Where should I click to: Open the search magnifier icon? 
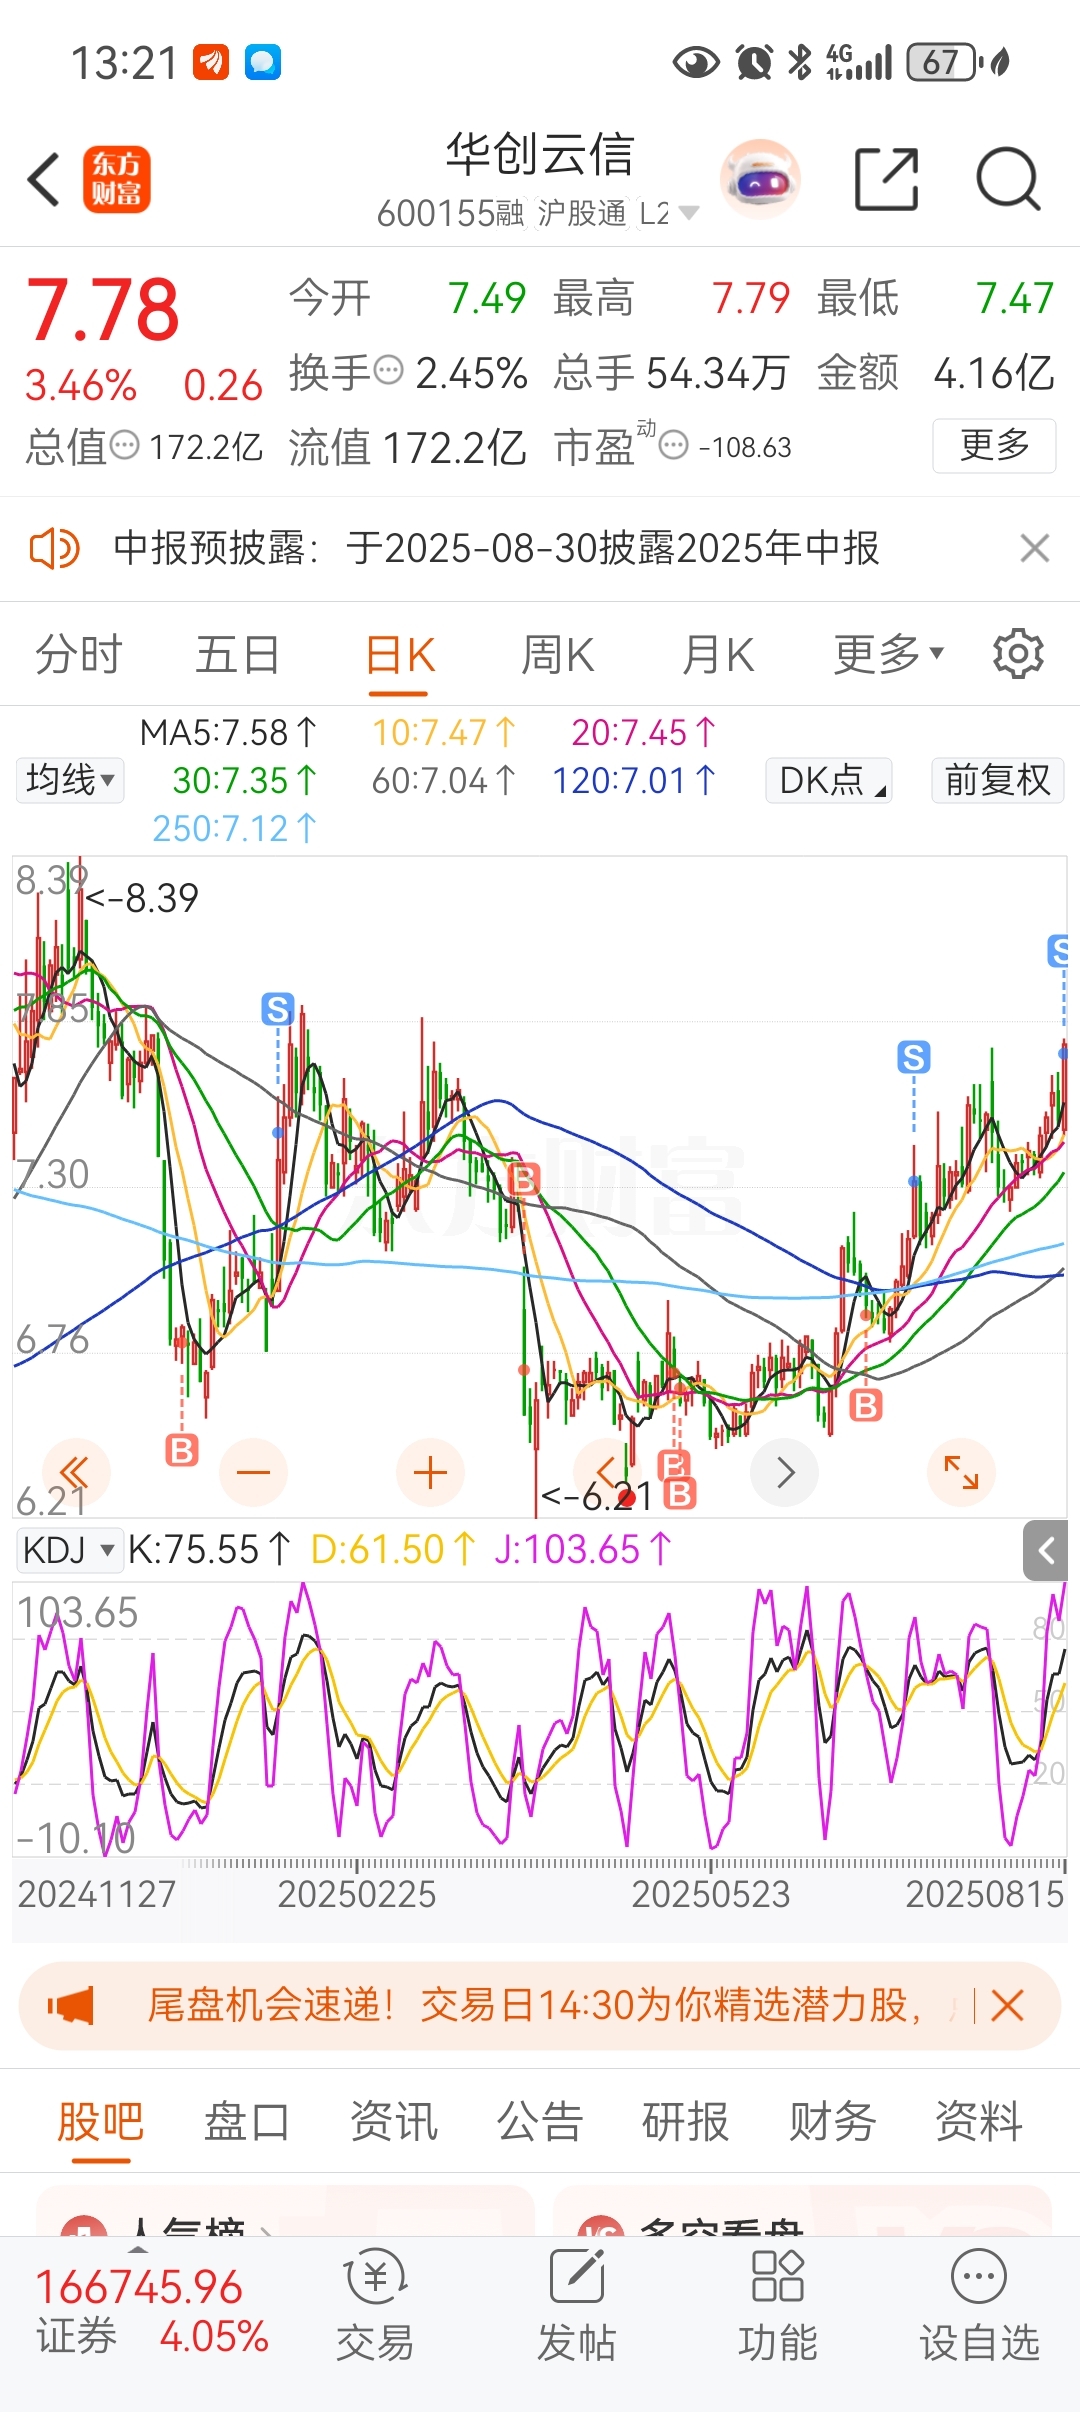1008,180
